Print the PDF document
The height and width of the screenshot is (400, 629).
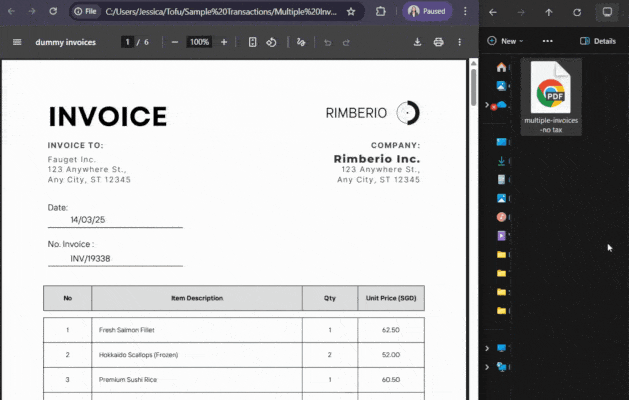(438, 42)
